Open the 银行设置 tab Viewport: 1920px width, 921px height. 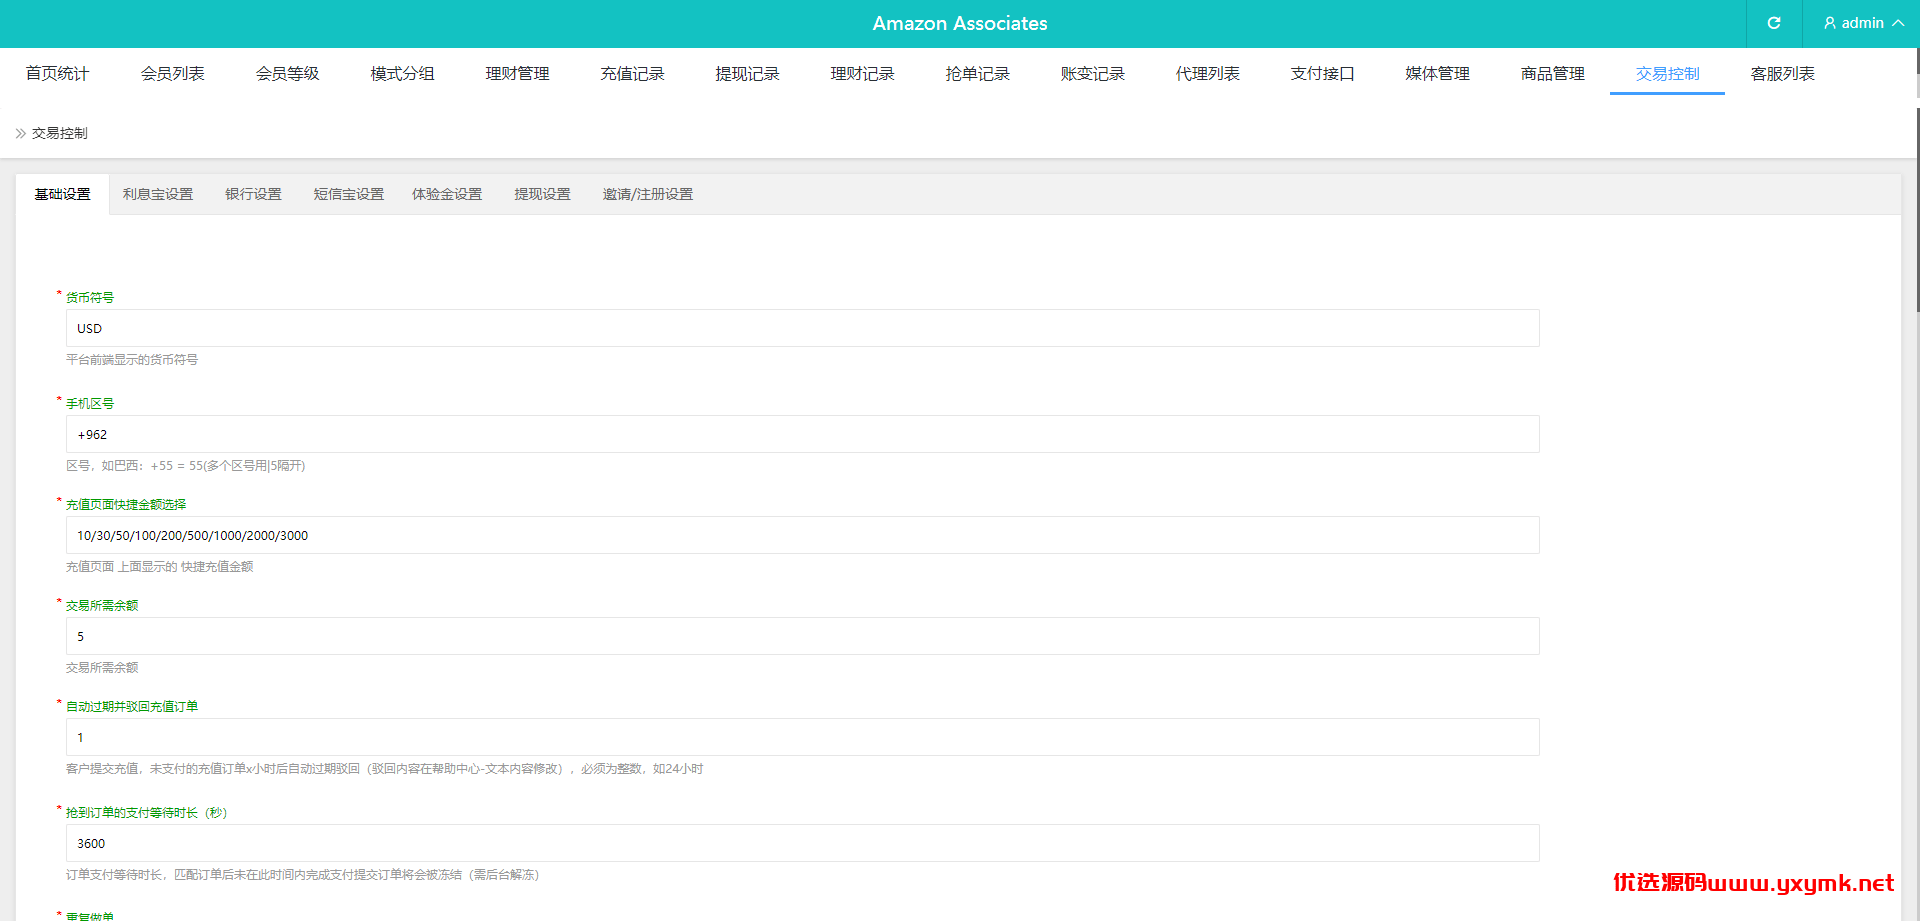click(253, 194)
